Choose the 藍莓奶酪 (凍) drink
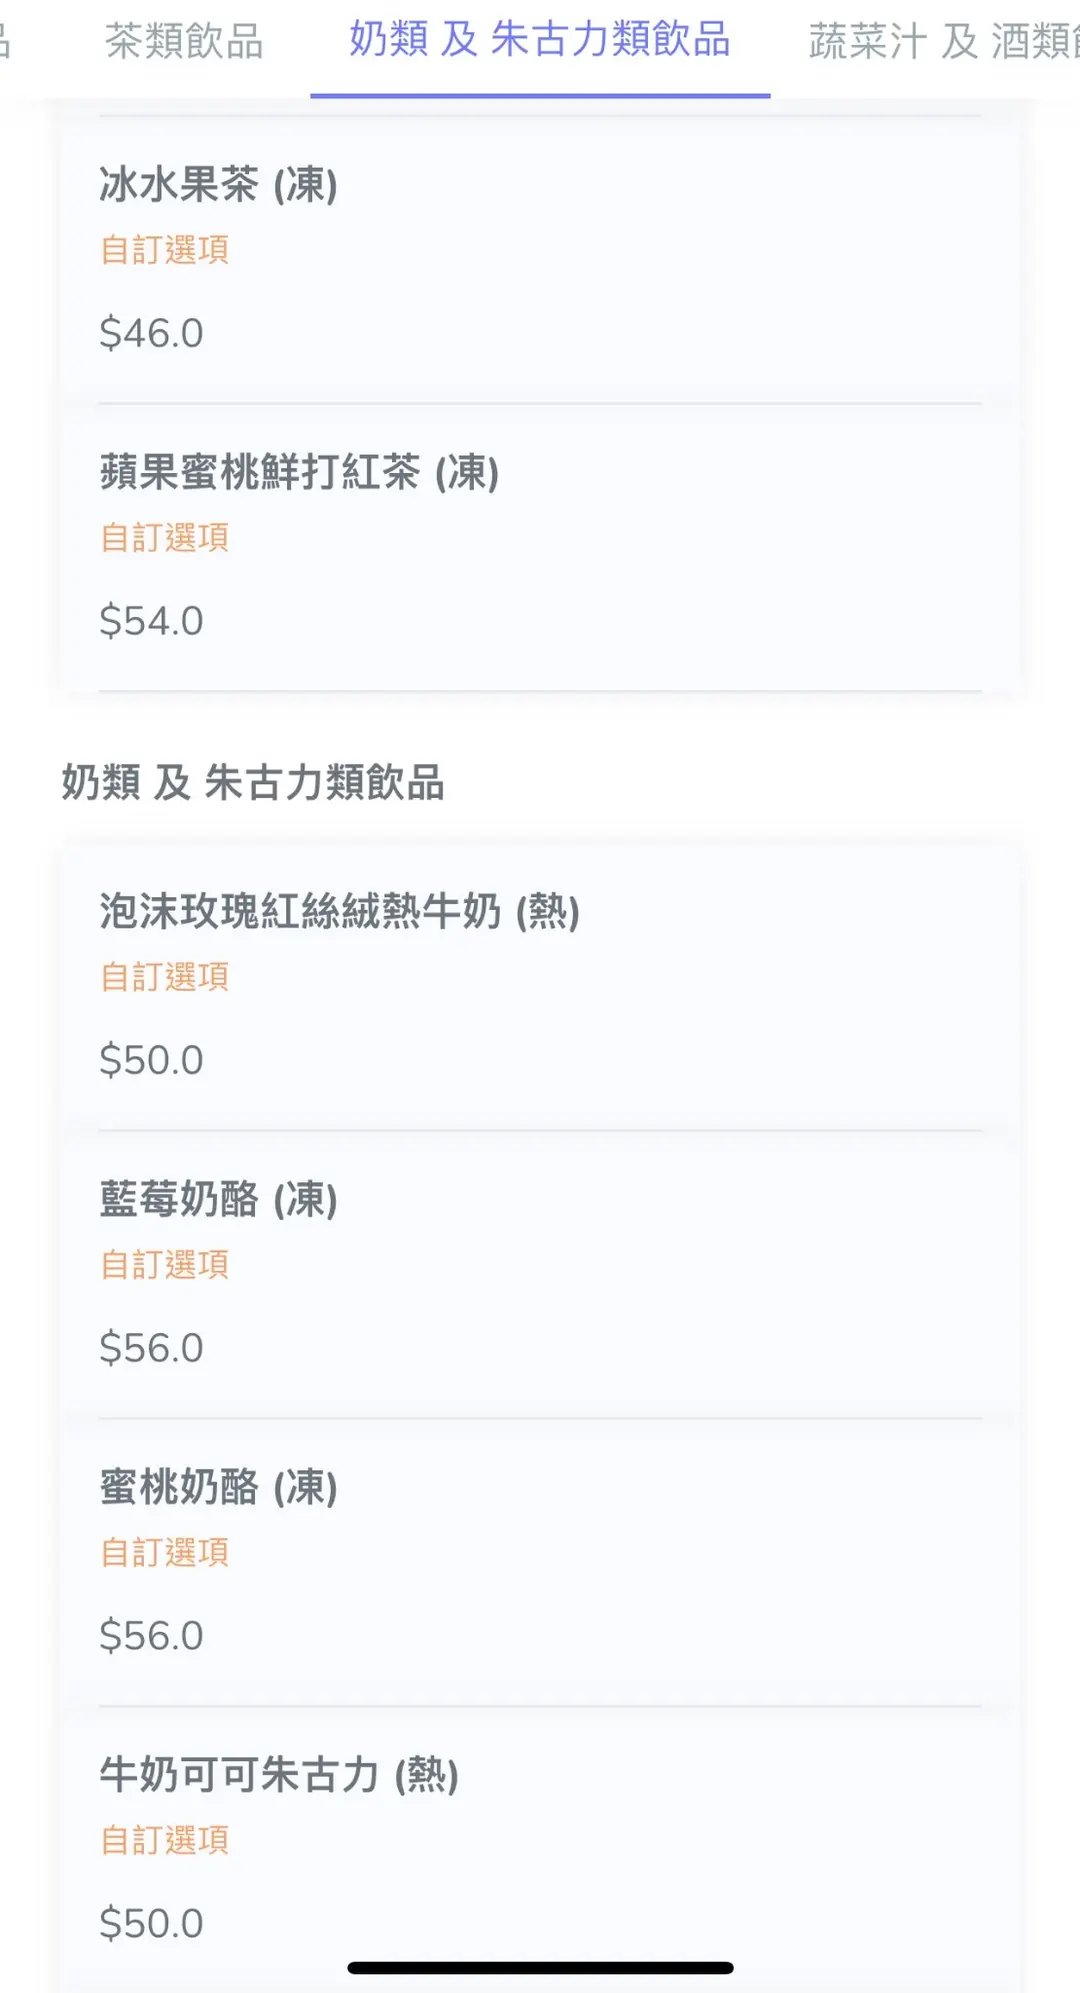 click(x=219, y=1200)
